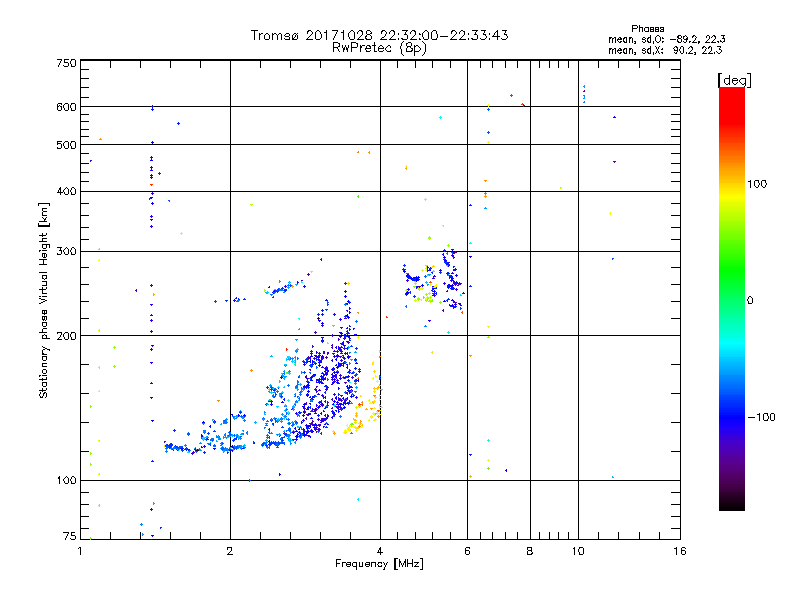Click the "10" MHz frequency axis label

point(578,551)
